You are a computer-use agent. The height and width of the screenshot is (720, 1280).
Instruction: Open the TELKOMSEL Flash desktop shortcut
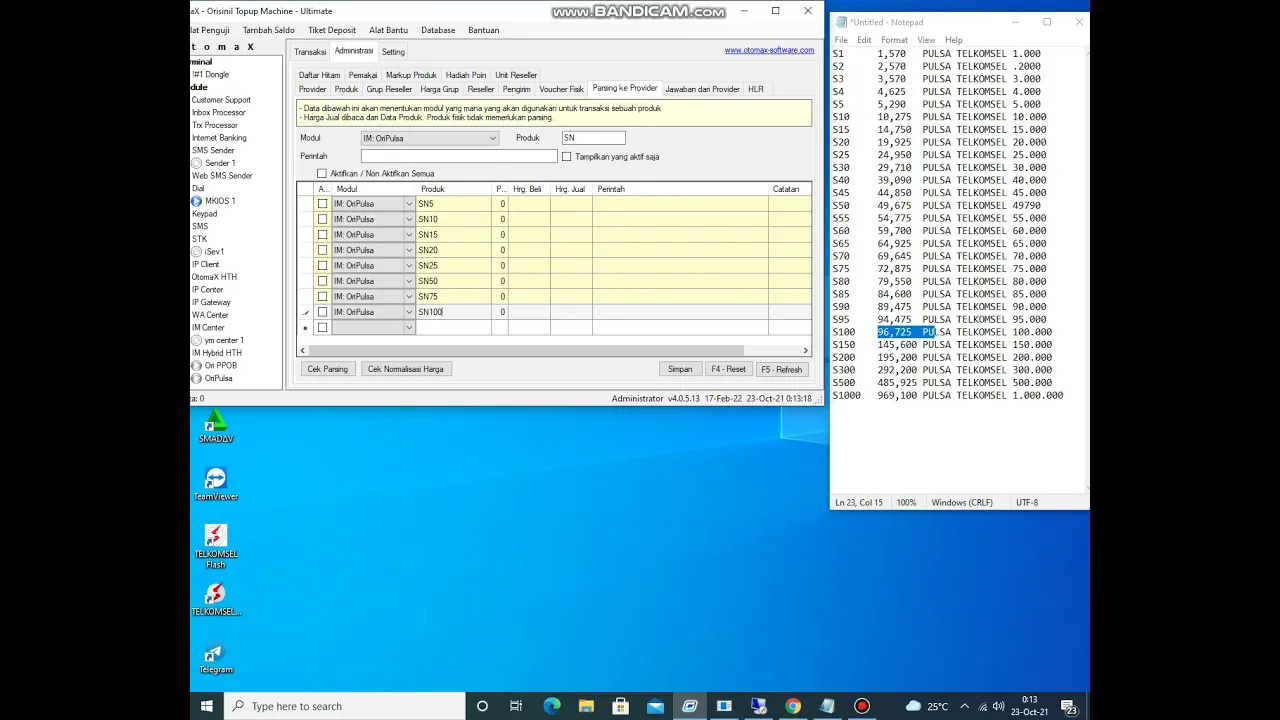tap(215, 546)
